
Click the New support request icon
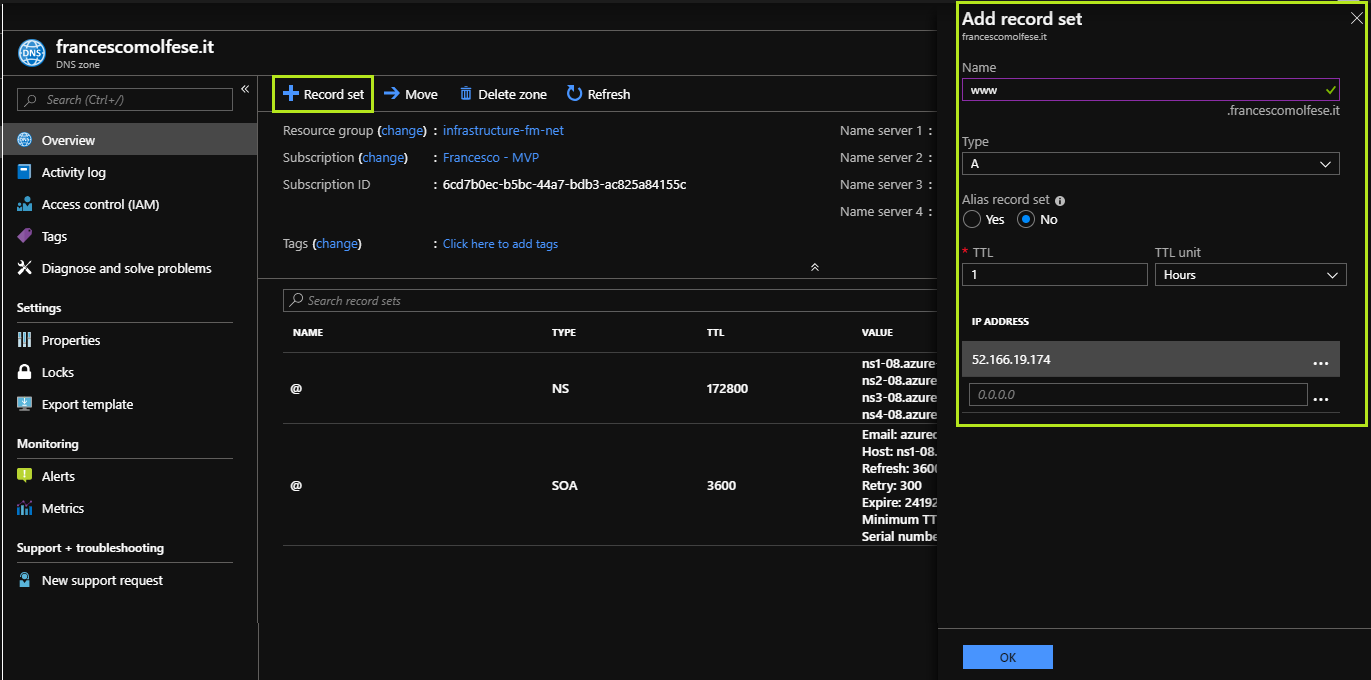[x=25, y=580]
